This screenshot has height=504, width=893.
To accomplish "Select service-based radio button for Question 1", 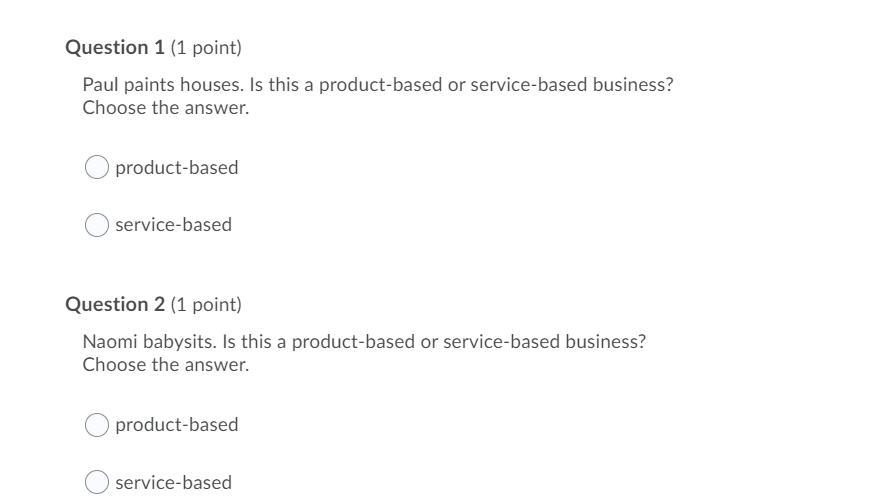I will (97, 225).
